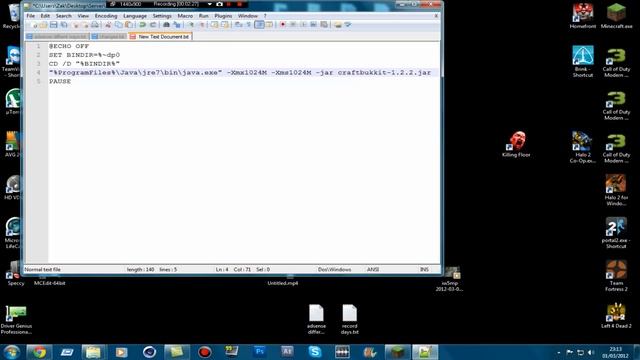640x360 pixels.
Task: Click the Zoom Out toolbar icon
Action: 202,25
